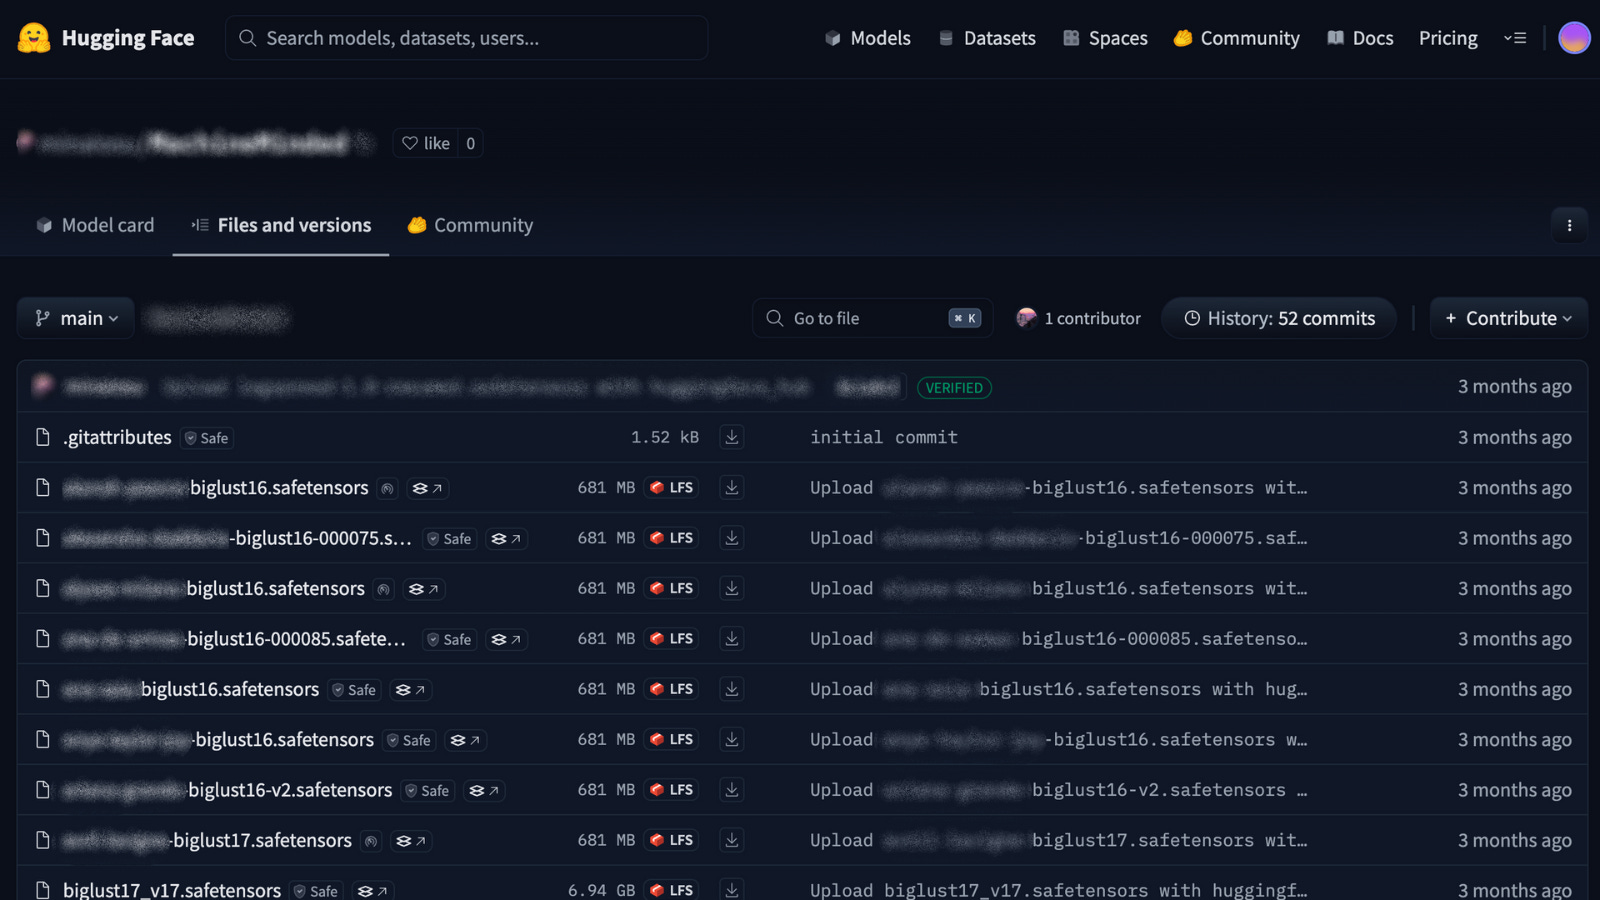Image resolution: width=1600 pixels, height=900 pixels.
Task: Select the Files and versions tab
Action: tap(281, 225)
